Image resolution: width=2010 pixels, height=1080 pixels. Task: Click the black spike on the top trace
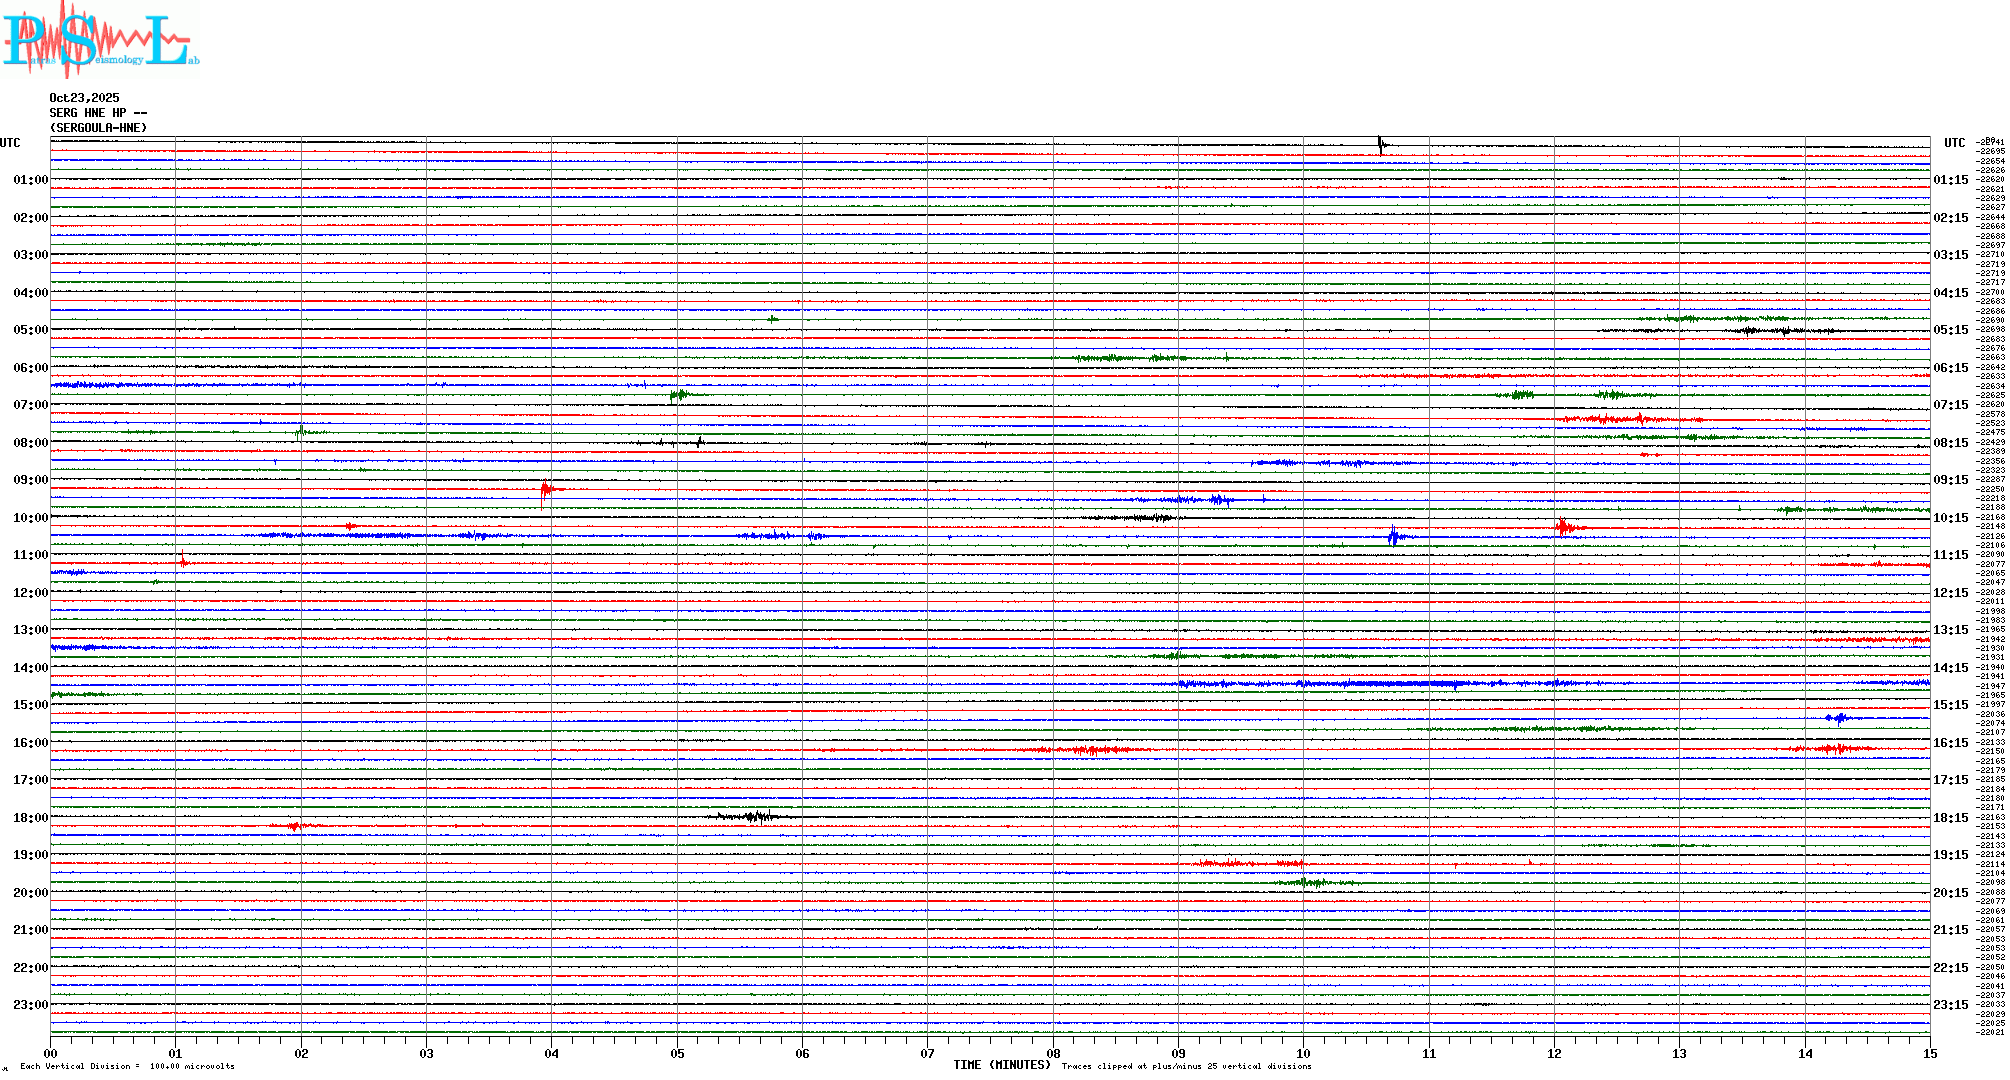pos(1380,144)
